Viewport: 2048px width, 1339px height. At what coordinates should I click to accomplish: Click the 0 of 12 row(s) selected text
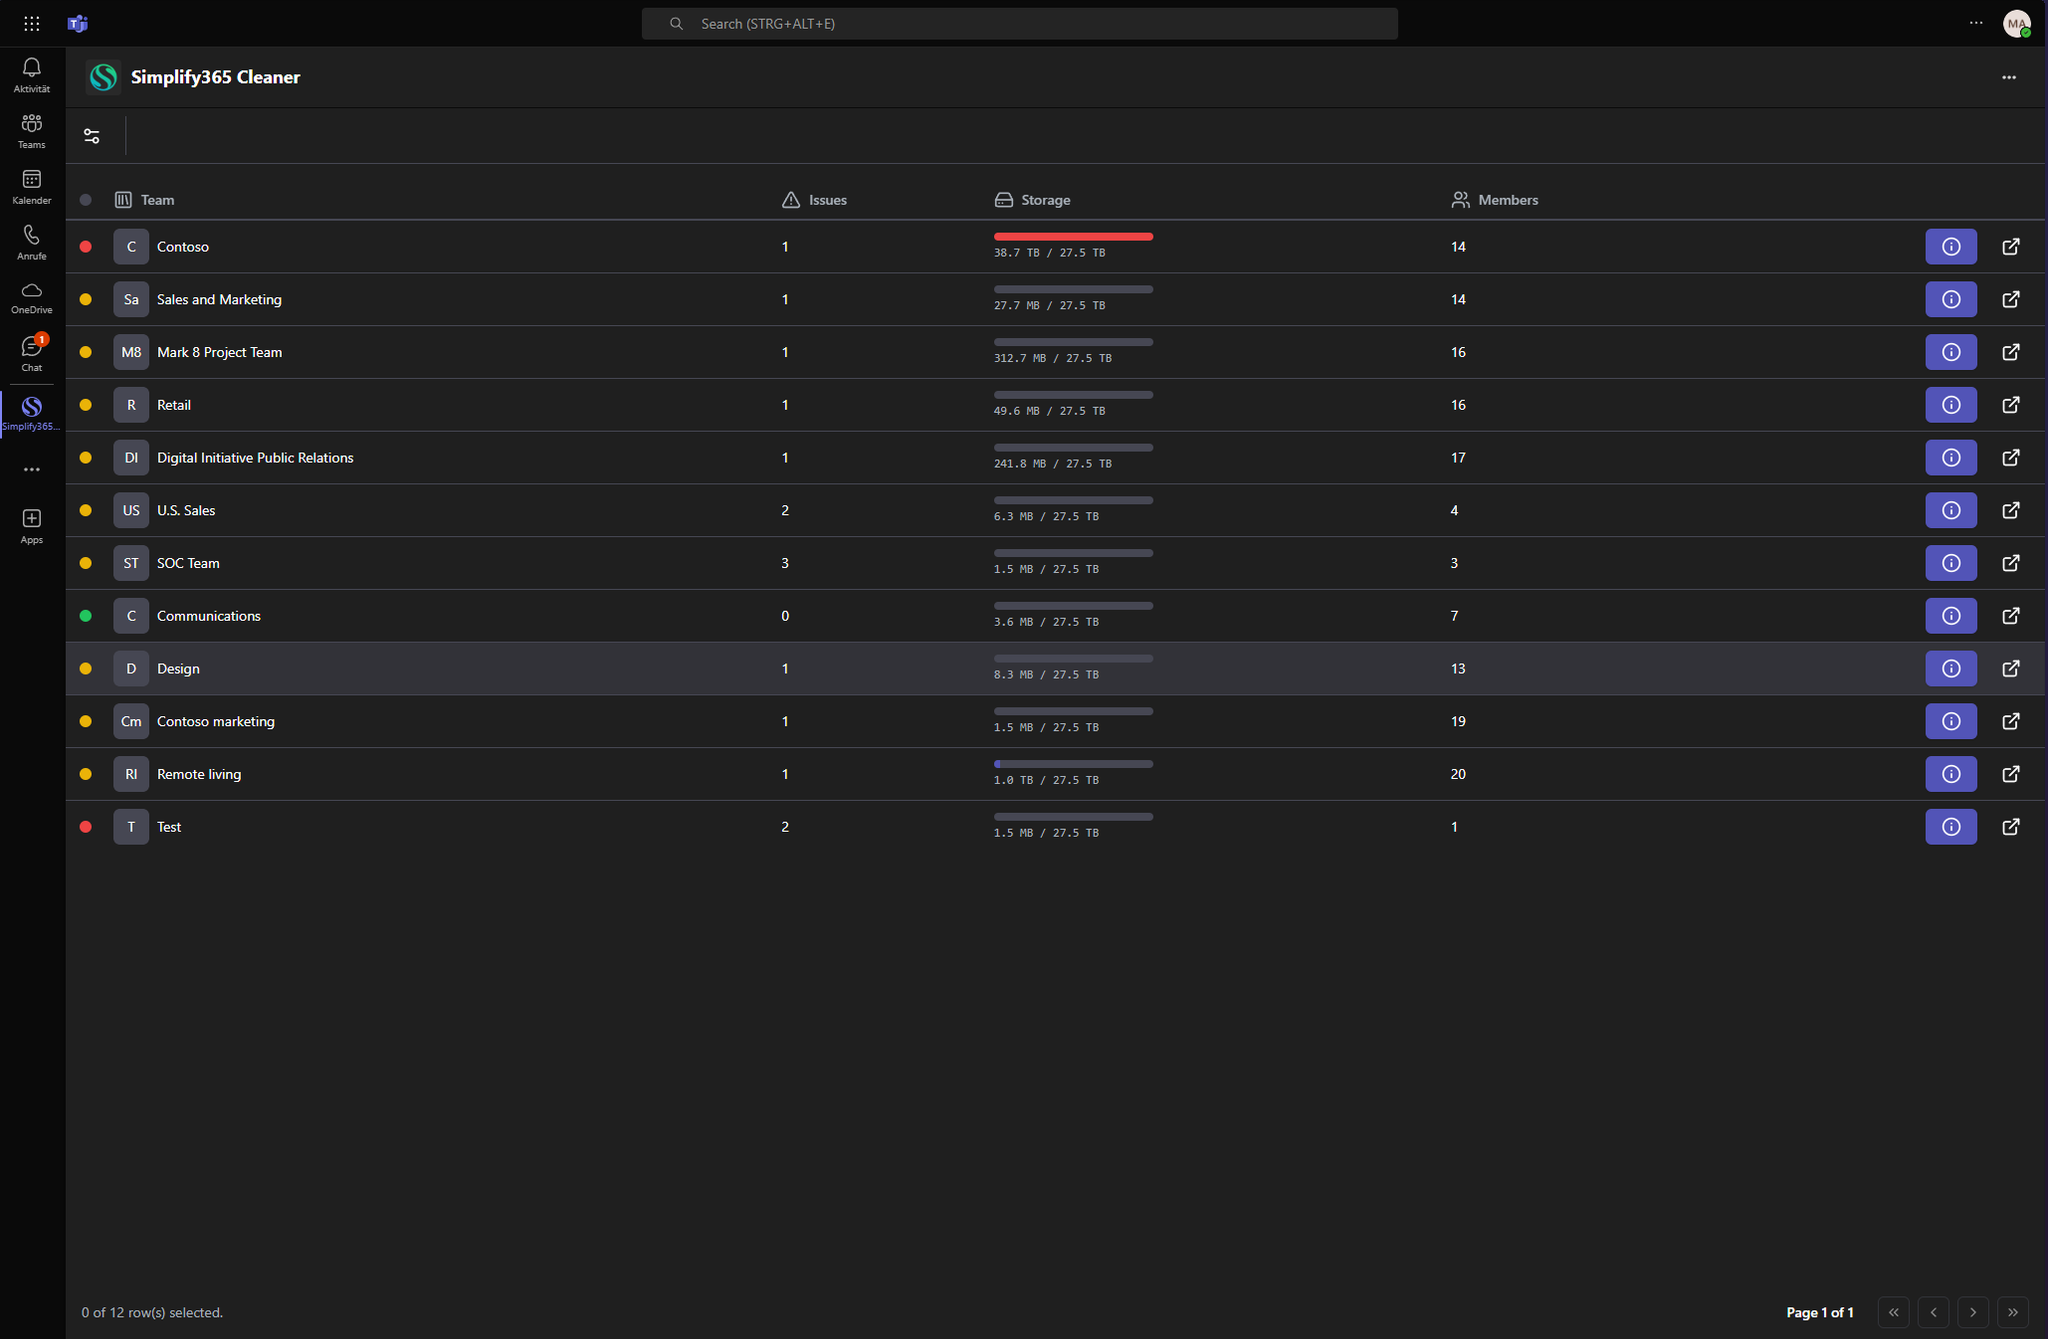pos(152,1312)
